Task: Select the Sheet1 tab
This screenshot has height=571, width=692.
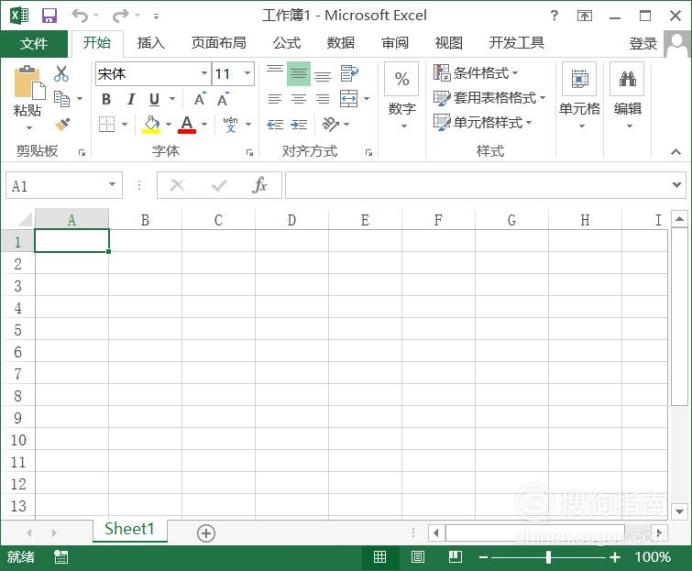Action: [x=130, y=529]
